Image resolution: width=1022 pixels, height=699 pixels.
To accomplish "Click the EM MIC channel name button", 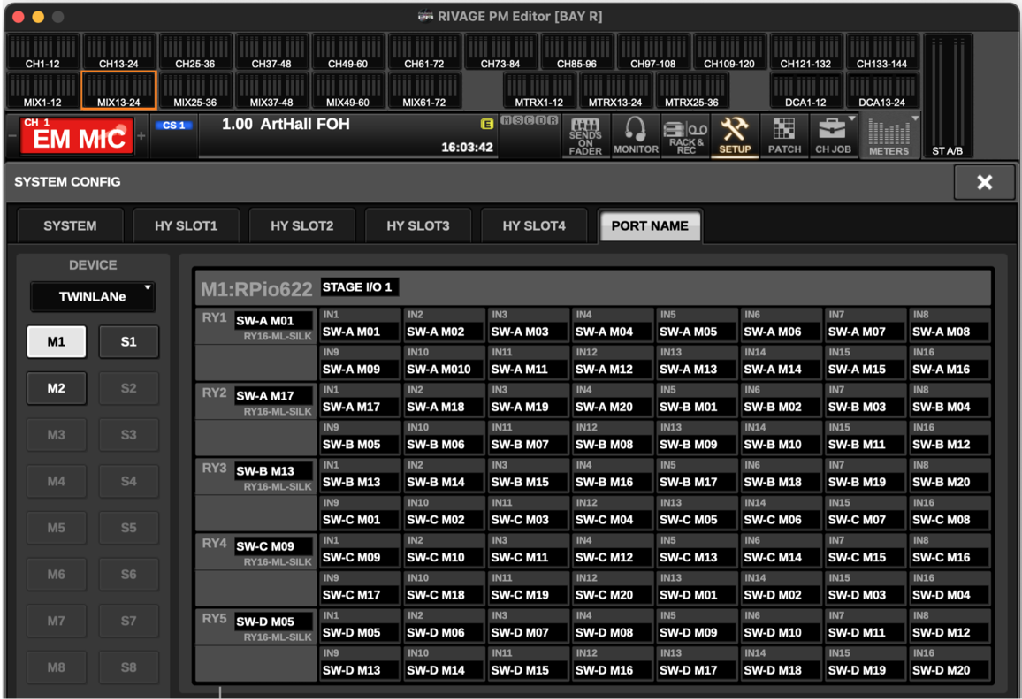I will 77,136.
